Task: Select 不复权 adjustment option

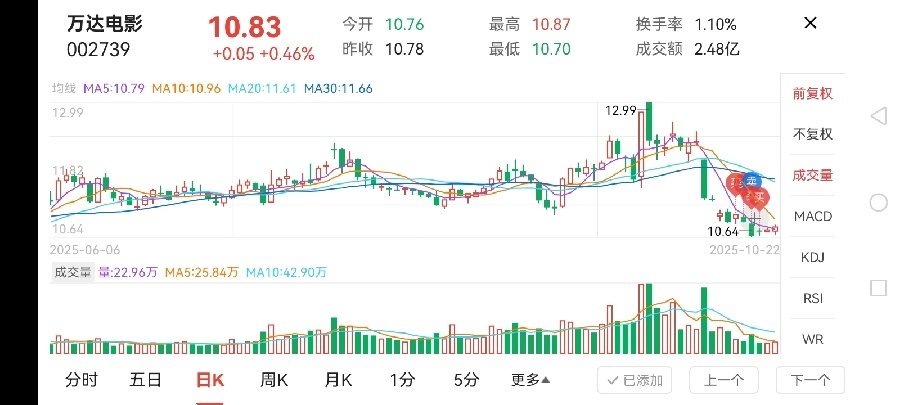Action: 813,135
